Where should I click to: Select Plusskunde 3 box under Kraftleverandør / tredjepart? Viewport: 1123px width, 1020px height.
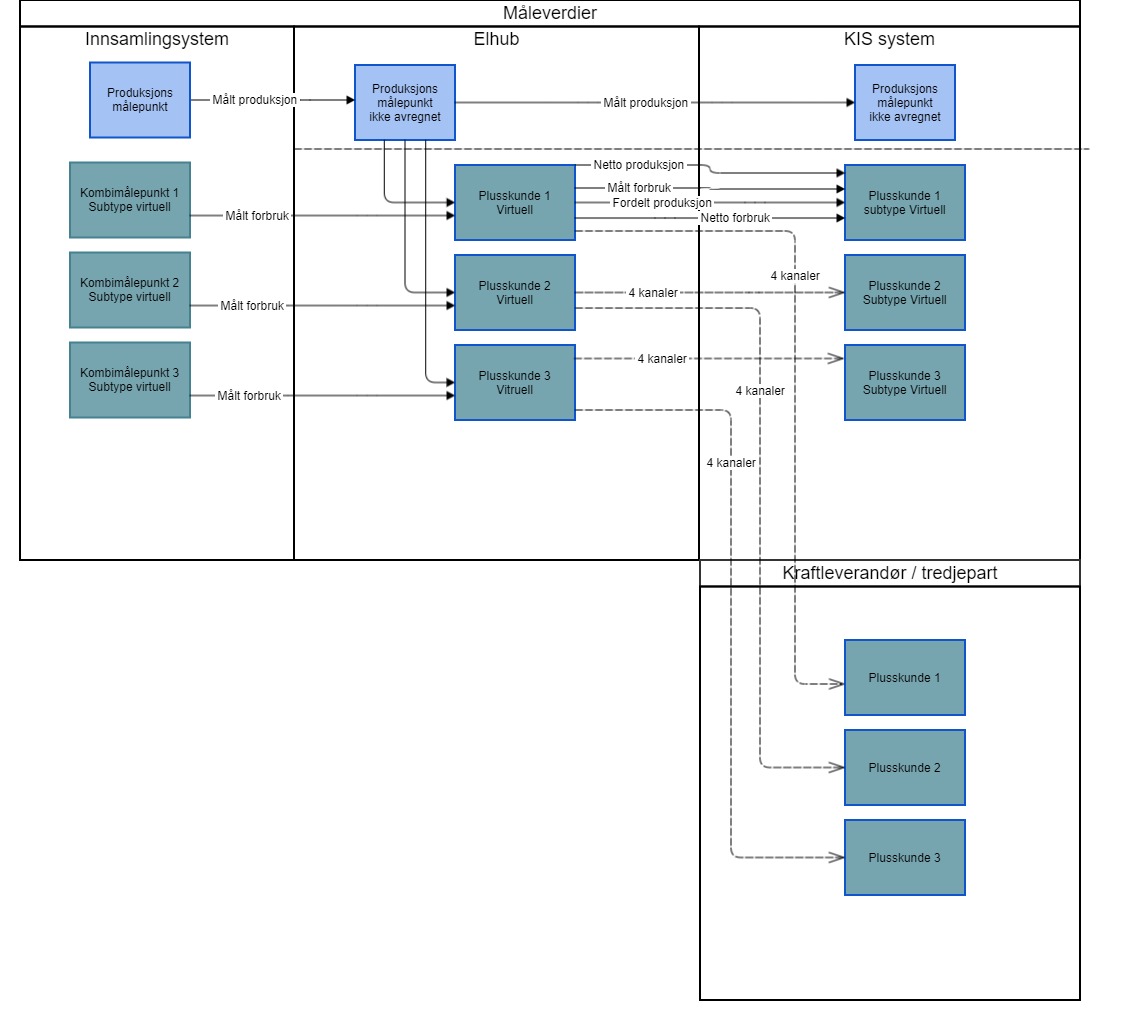905,858
